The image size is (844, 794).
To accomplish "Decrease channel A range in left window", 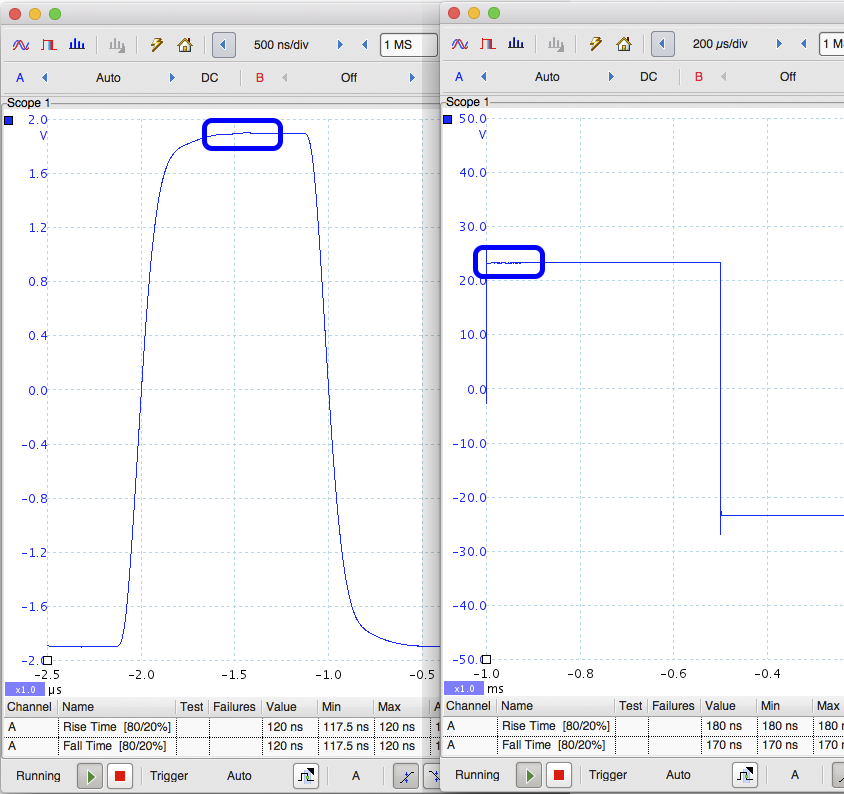I will pos(45,78).
